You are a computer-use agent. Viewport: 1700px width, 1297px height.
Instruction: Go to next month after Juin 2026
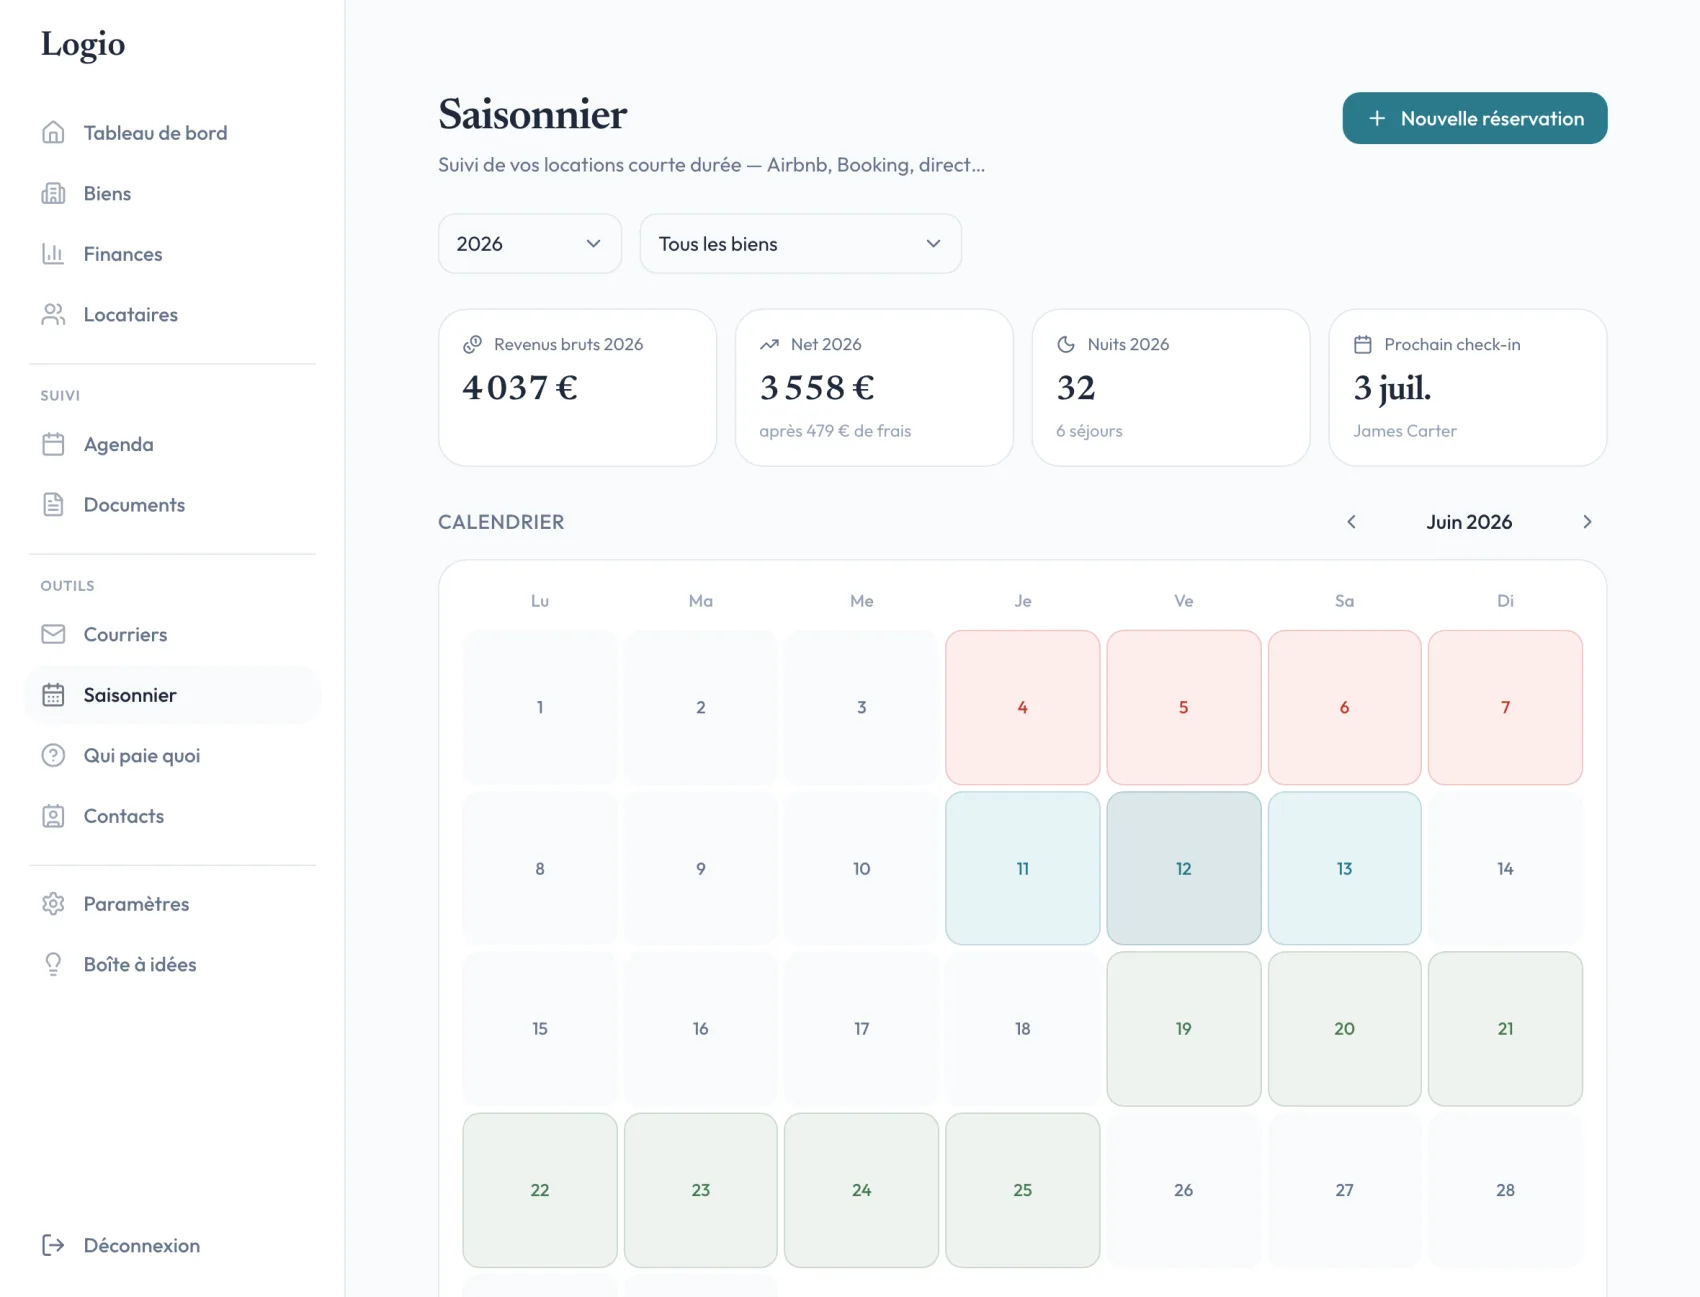pyautogui.click(x=1587, y=522)
